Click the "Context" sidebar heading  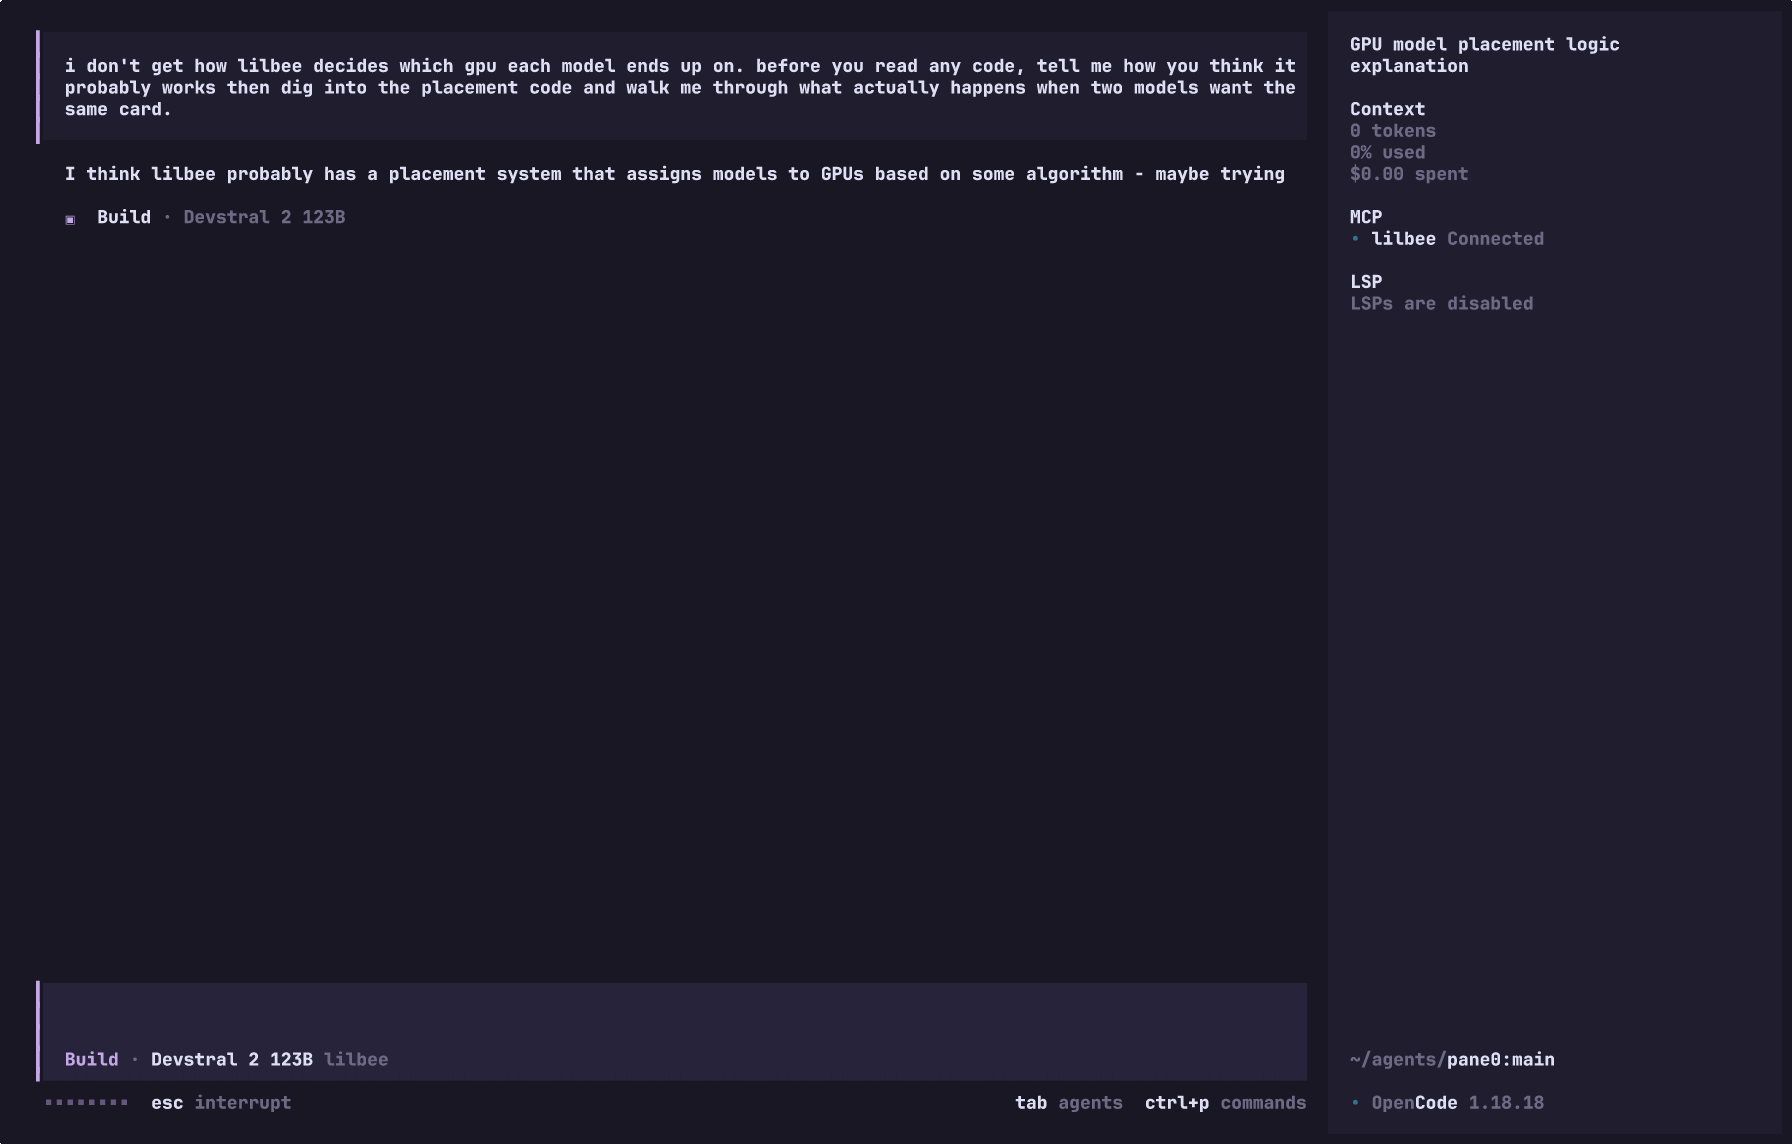pyautogui.click(x=1387, y=109)
